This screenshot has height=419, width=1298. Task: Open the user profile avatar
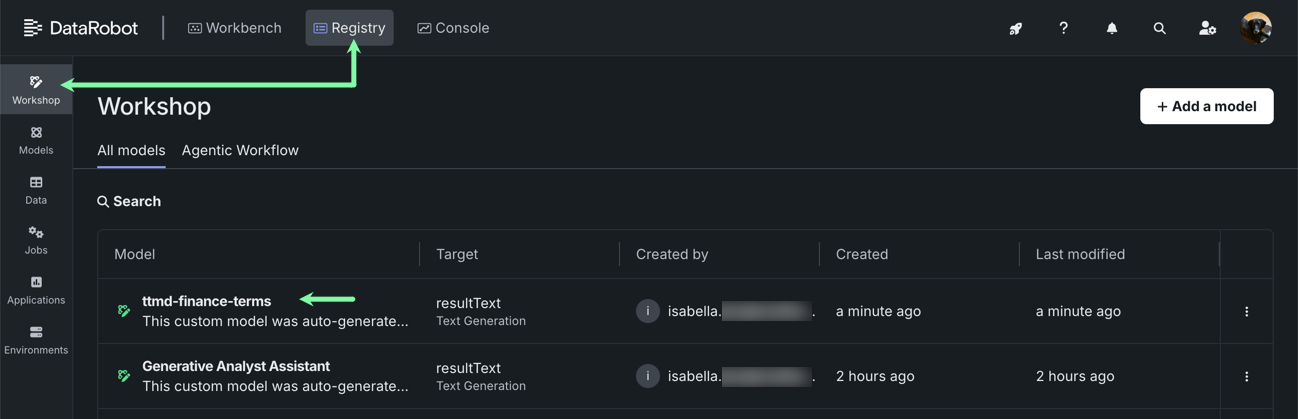click(x=1255, y=28)
